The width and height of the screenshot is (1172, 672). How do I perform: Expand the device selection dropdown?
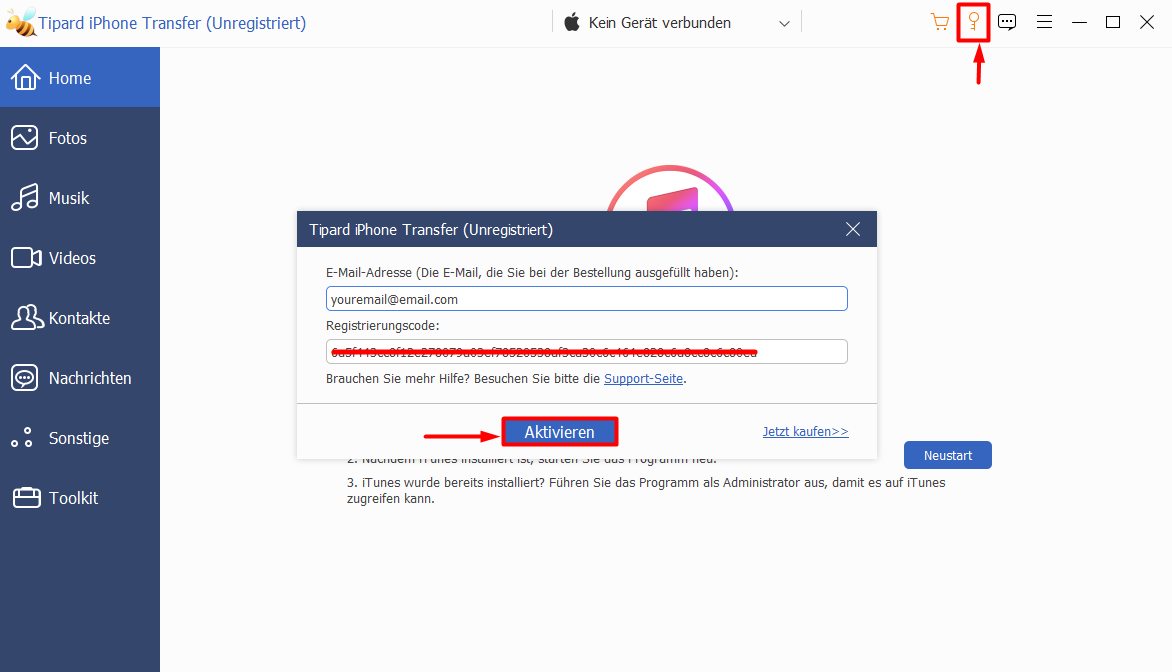[784, 23]
